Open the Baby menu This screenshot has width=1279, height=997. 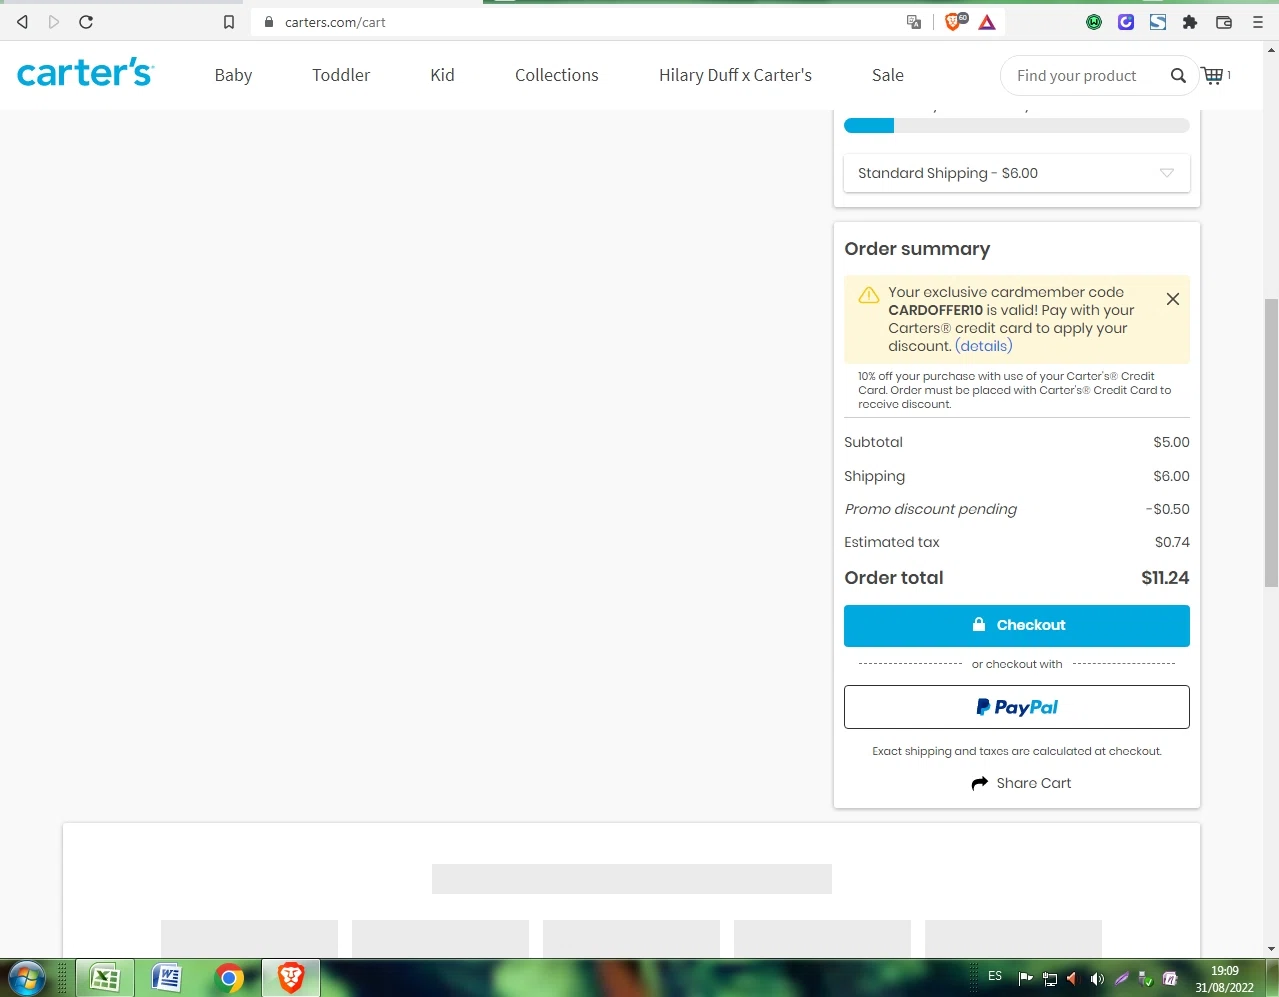(x=233, y=75)
